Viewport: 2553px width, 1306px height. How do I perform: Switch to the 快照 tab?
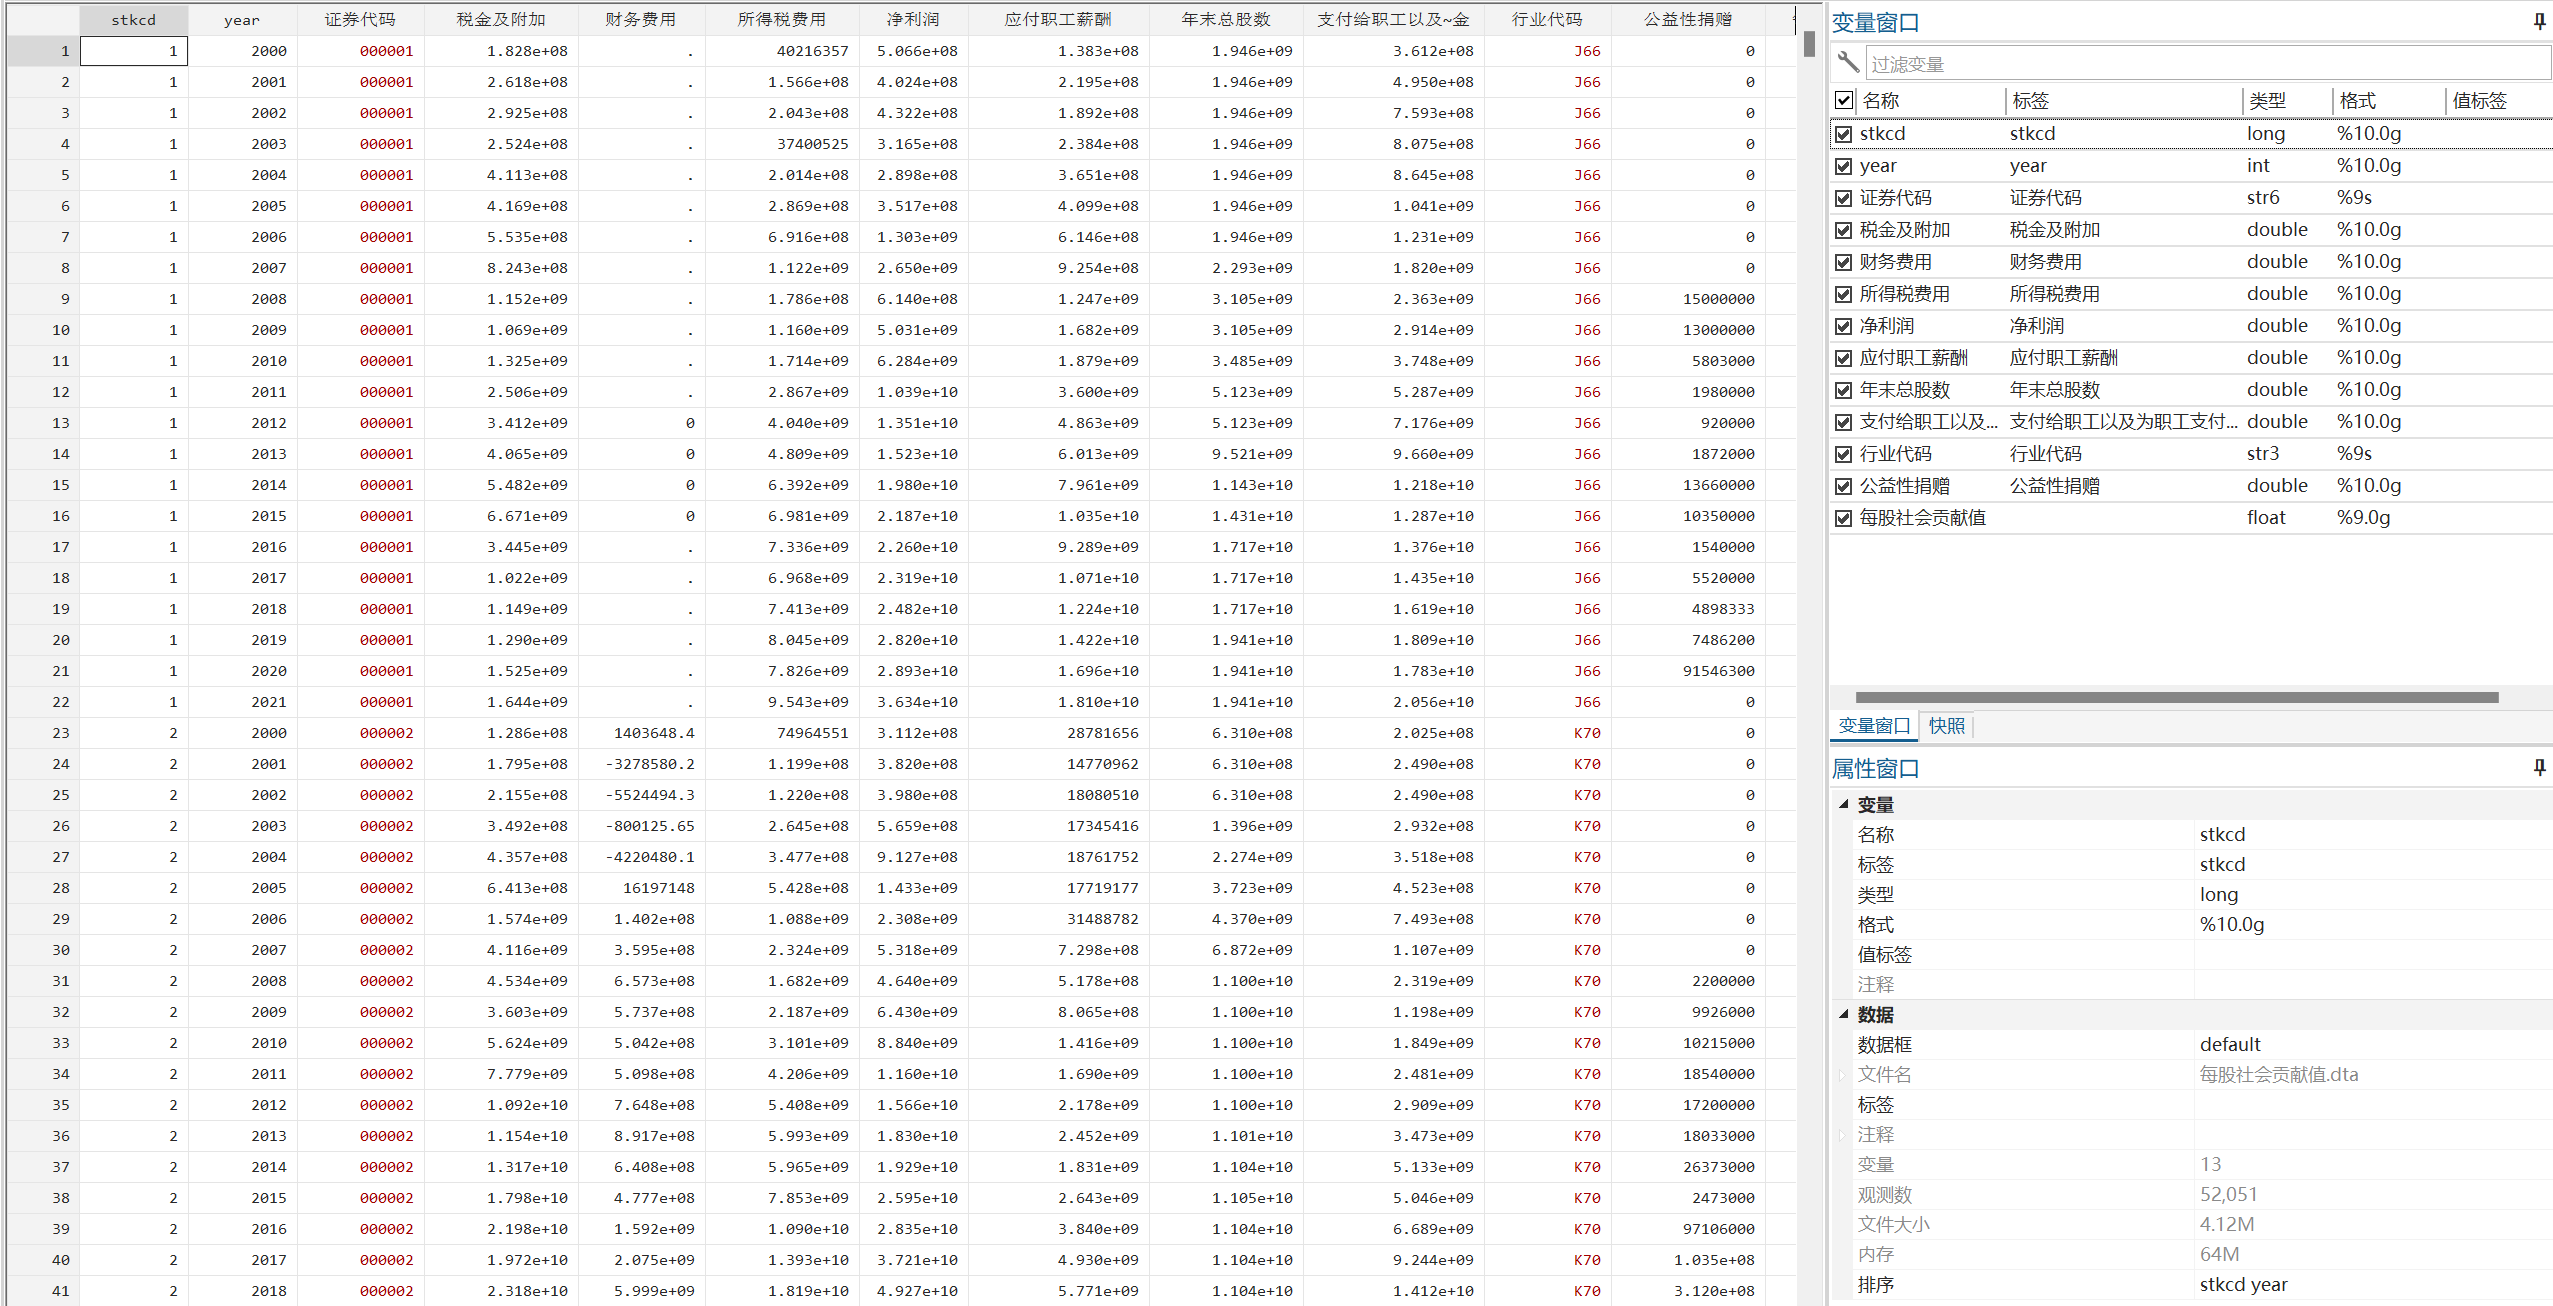tap(1946, 726)
